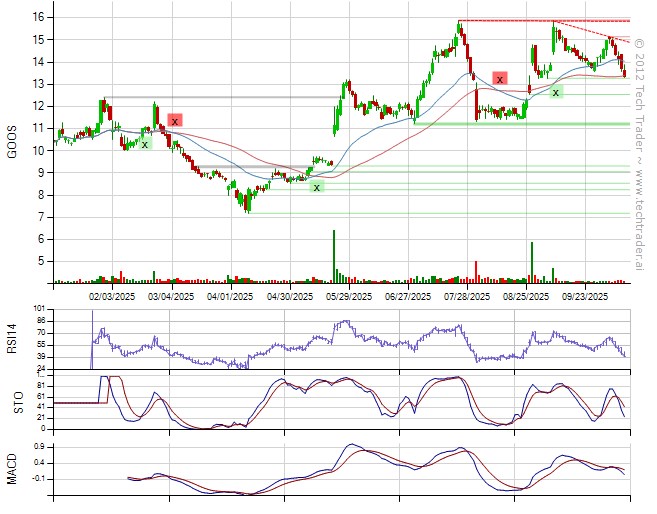Click the green X buy marker in May 2025

(x=317, y=186)
